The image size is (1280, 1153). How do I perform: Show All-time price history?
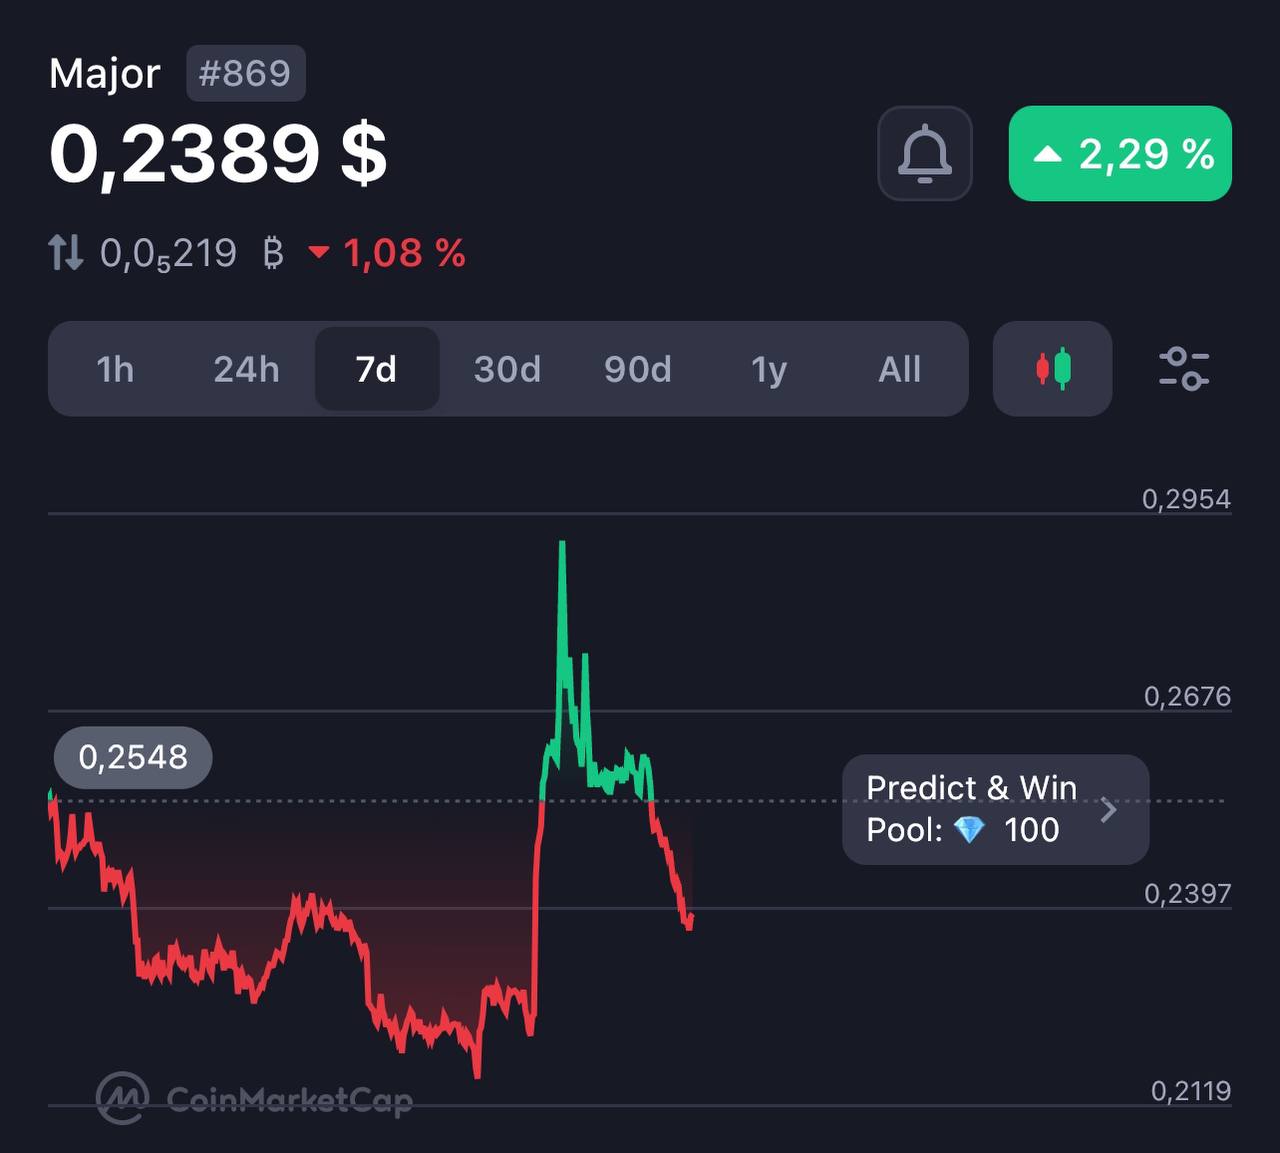coord(899,369)
